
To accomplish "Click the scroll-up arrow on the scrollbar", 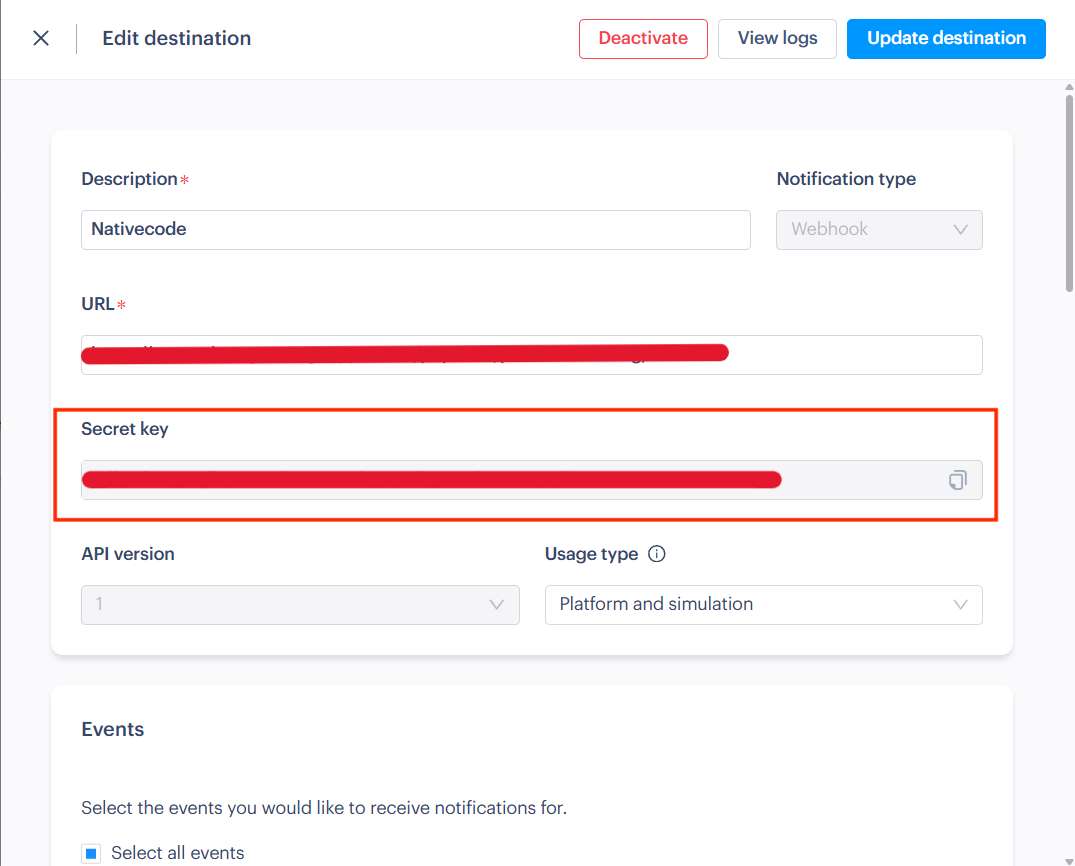I will tap(1068, 89).
